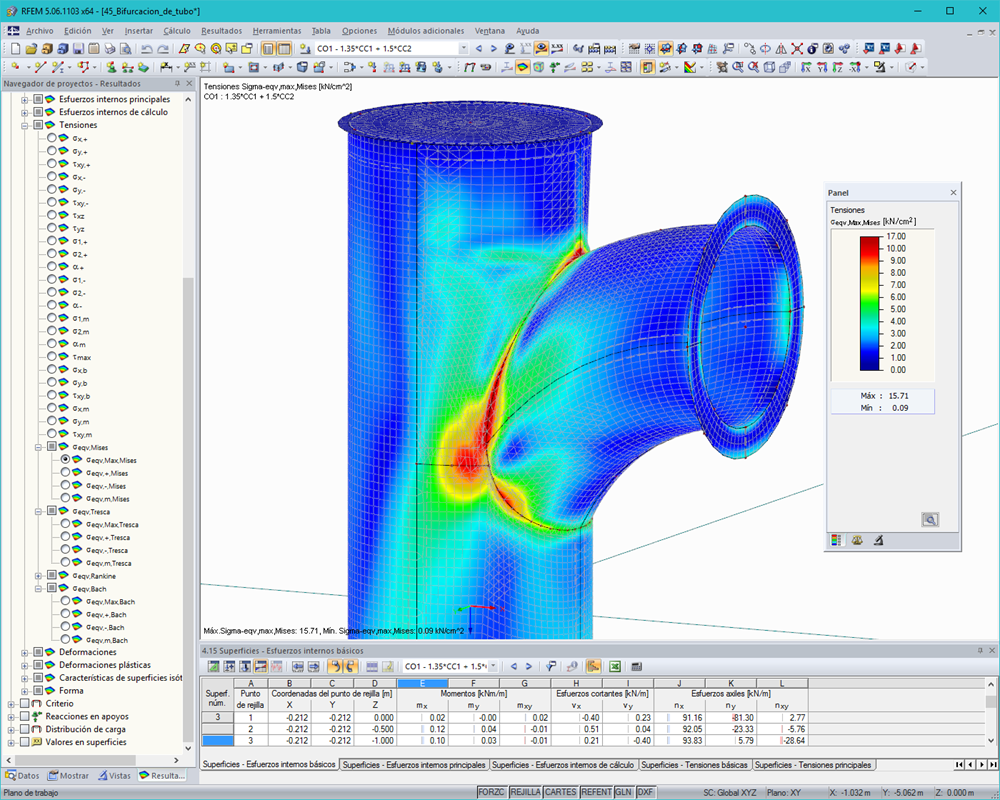The width and height of the screenshot is (1000, 800).
Task: Click the Save floppy disk icon
Action: click(78, 48)
